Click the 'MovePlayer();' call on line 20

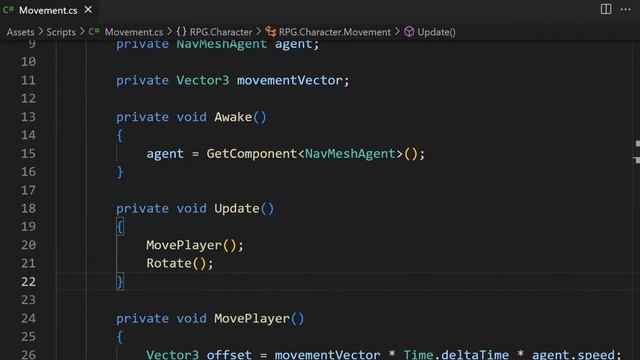pos(195,245)
